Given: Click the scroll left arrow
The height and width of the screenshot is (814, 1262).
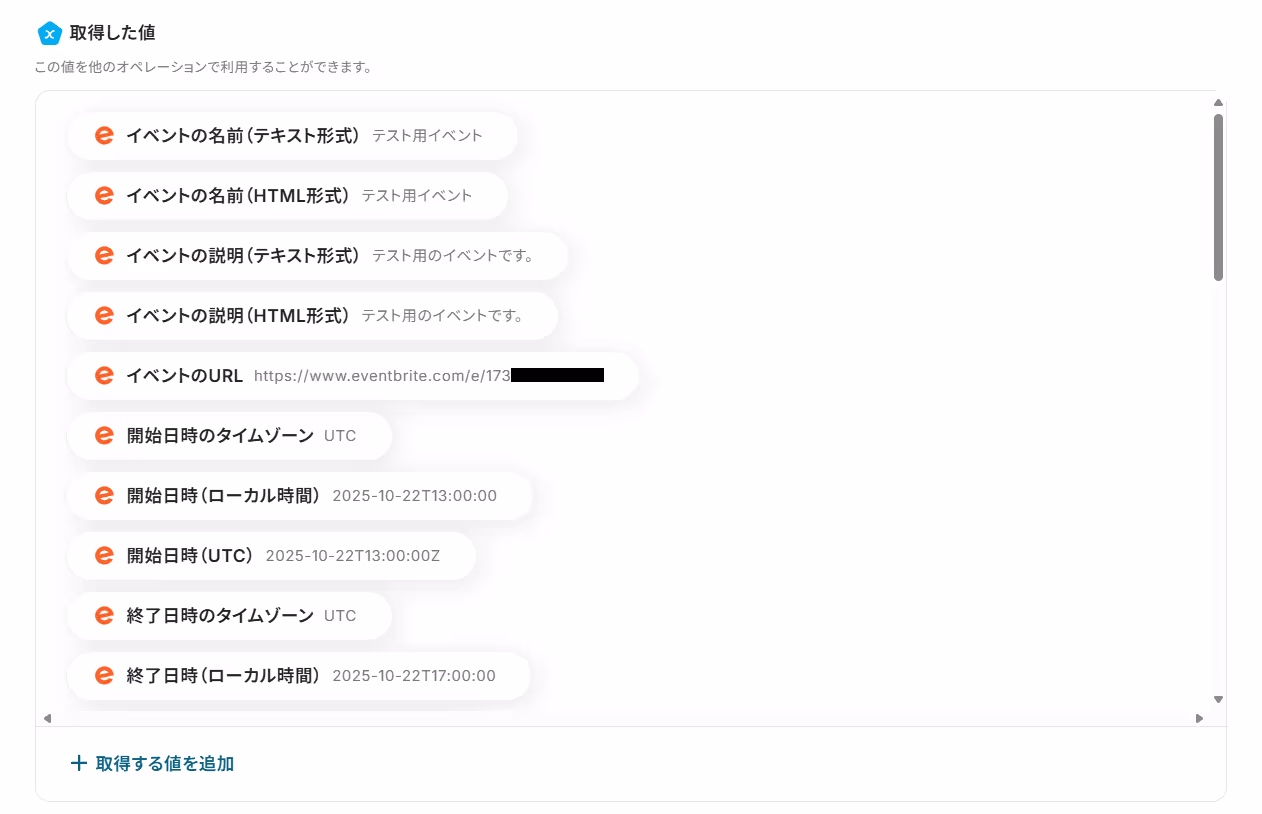Looking at the screenshot, I should (47, 718).
